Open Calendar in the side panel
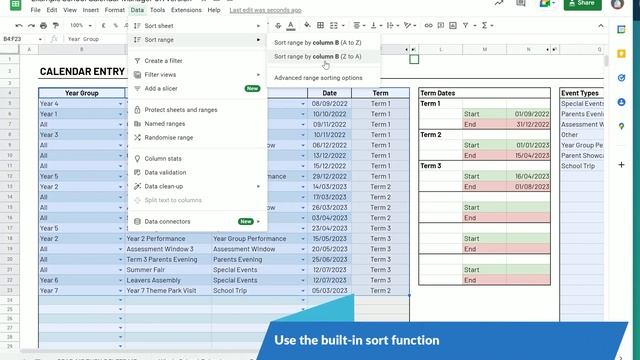Viewport: 640px width, 360px height. pyautogui.click(x=621, y=30)
